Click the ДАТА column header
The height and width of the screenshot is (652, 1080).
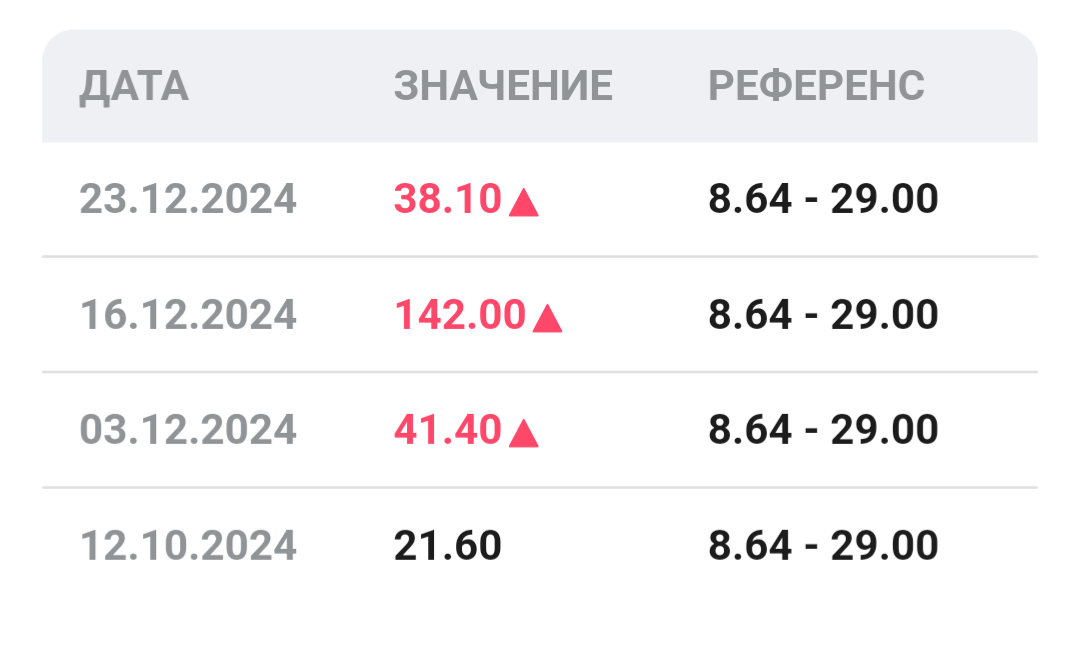pos(134,87)
